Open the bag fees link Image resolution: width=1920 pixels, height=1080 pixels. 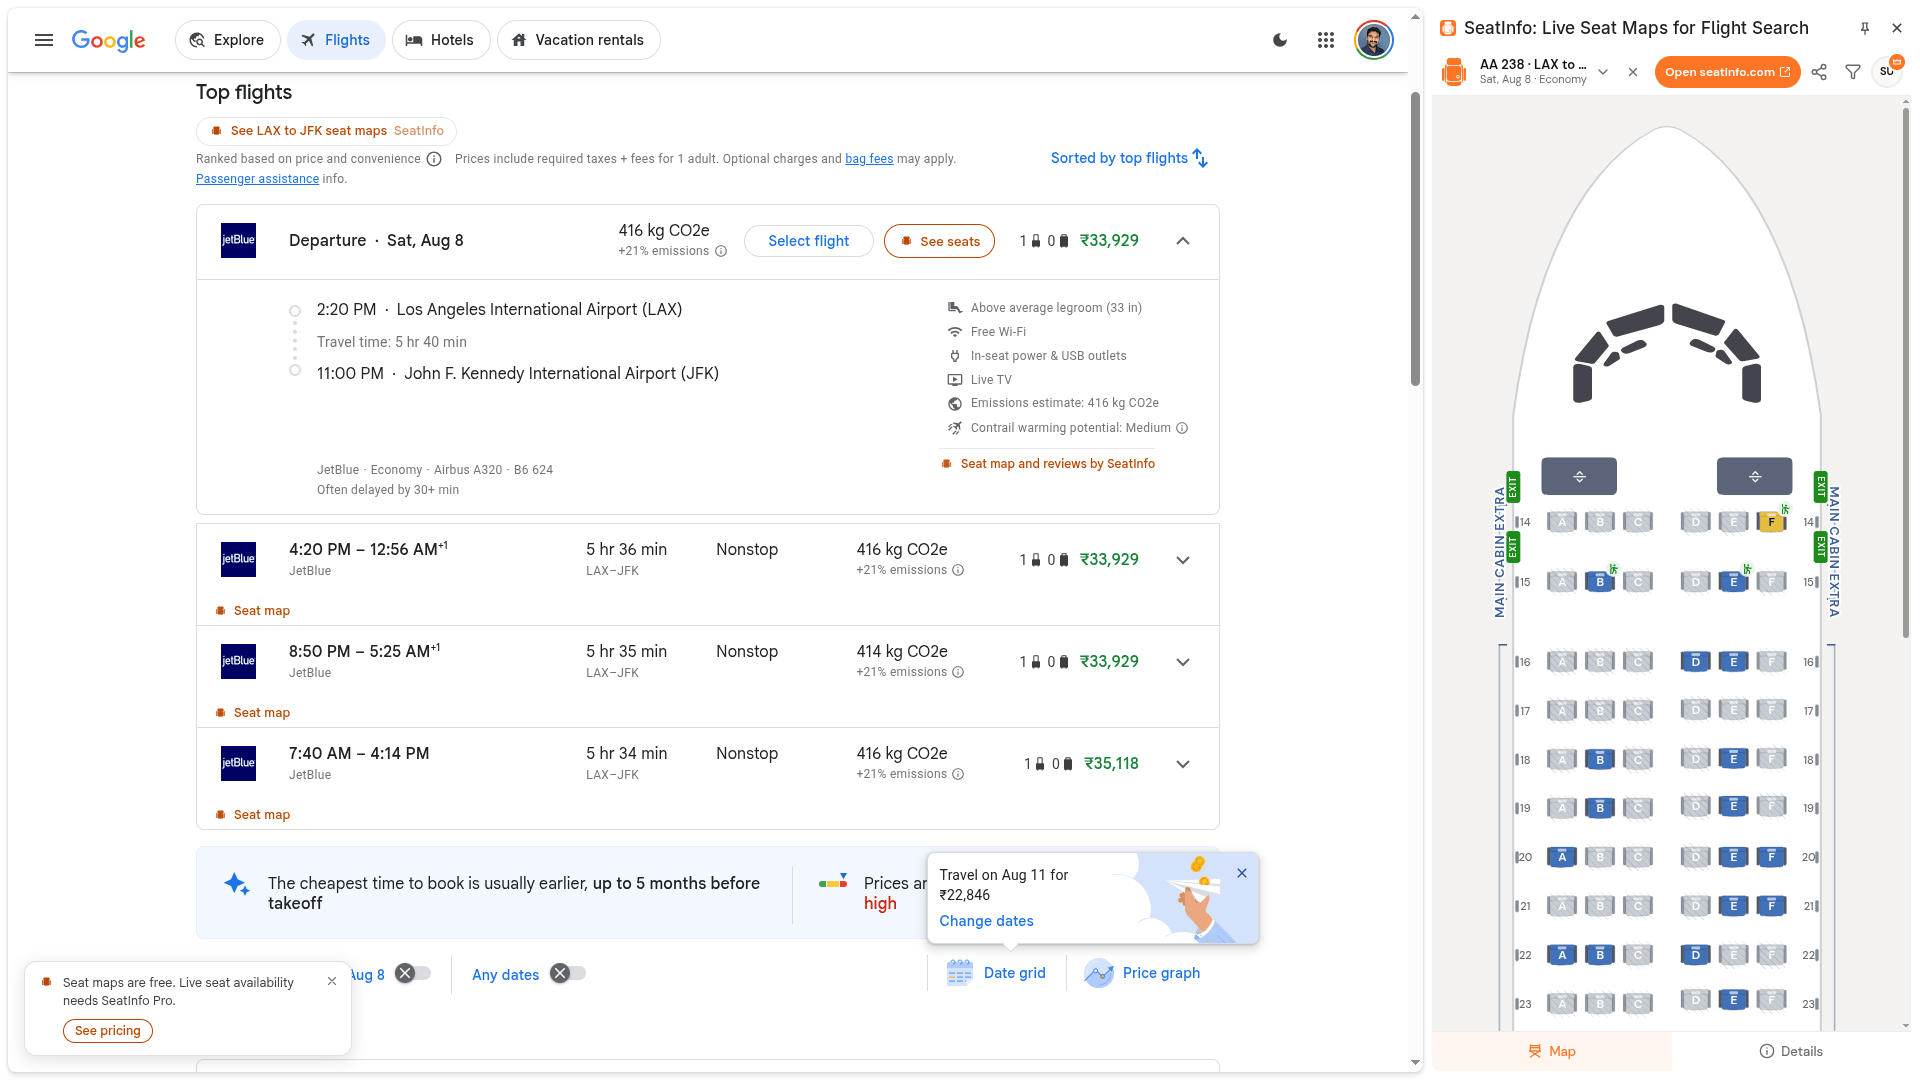[x=869, y=159]
